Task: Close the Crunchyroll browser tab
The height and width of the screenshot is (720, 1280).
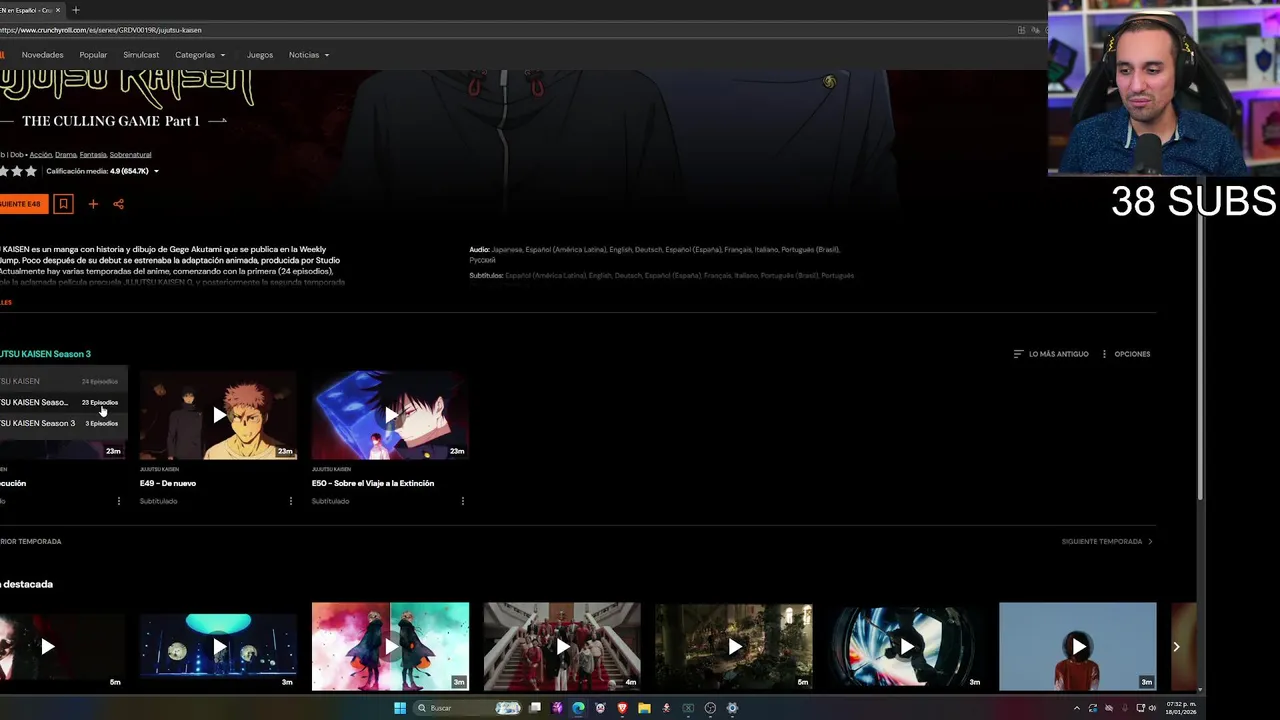Action: pos(58,10)
